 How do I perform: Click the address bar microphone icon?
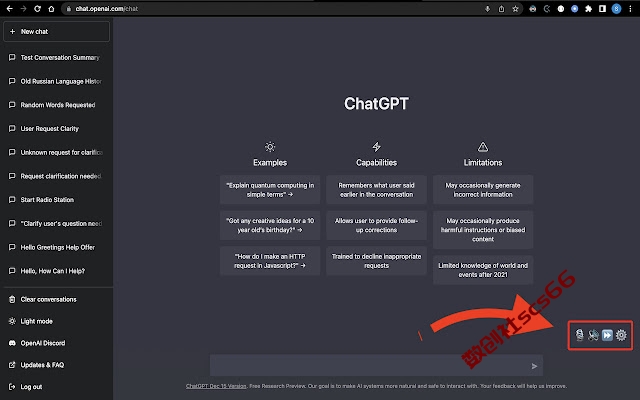tap(487, 9)
